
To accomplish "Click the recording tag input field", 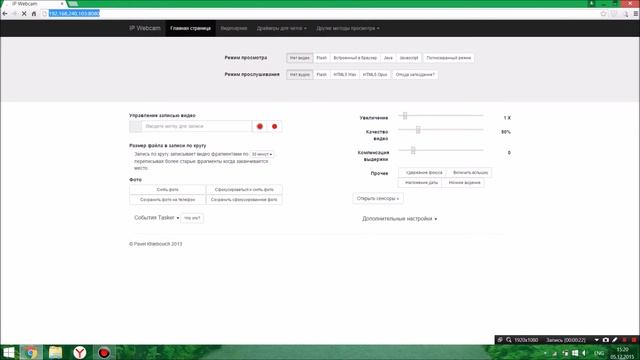I will pos(197,127).
